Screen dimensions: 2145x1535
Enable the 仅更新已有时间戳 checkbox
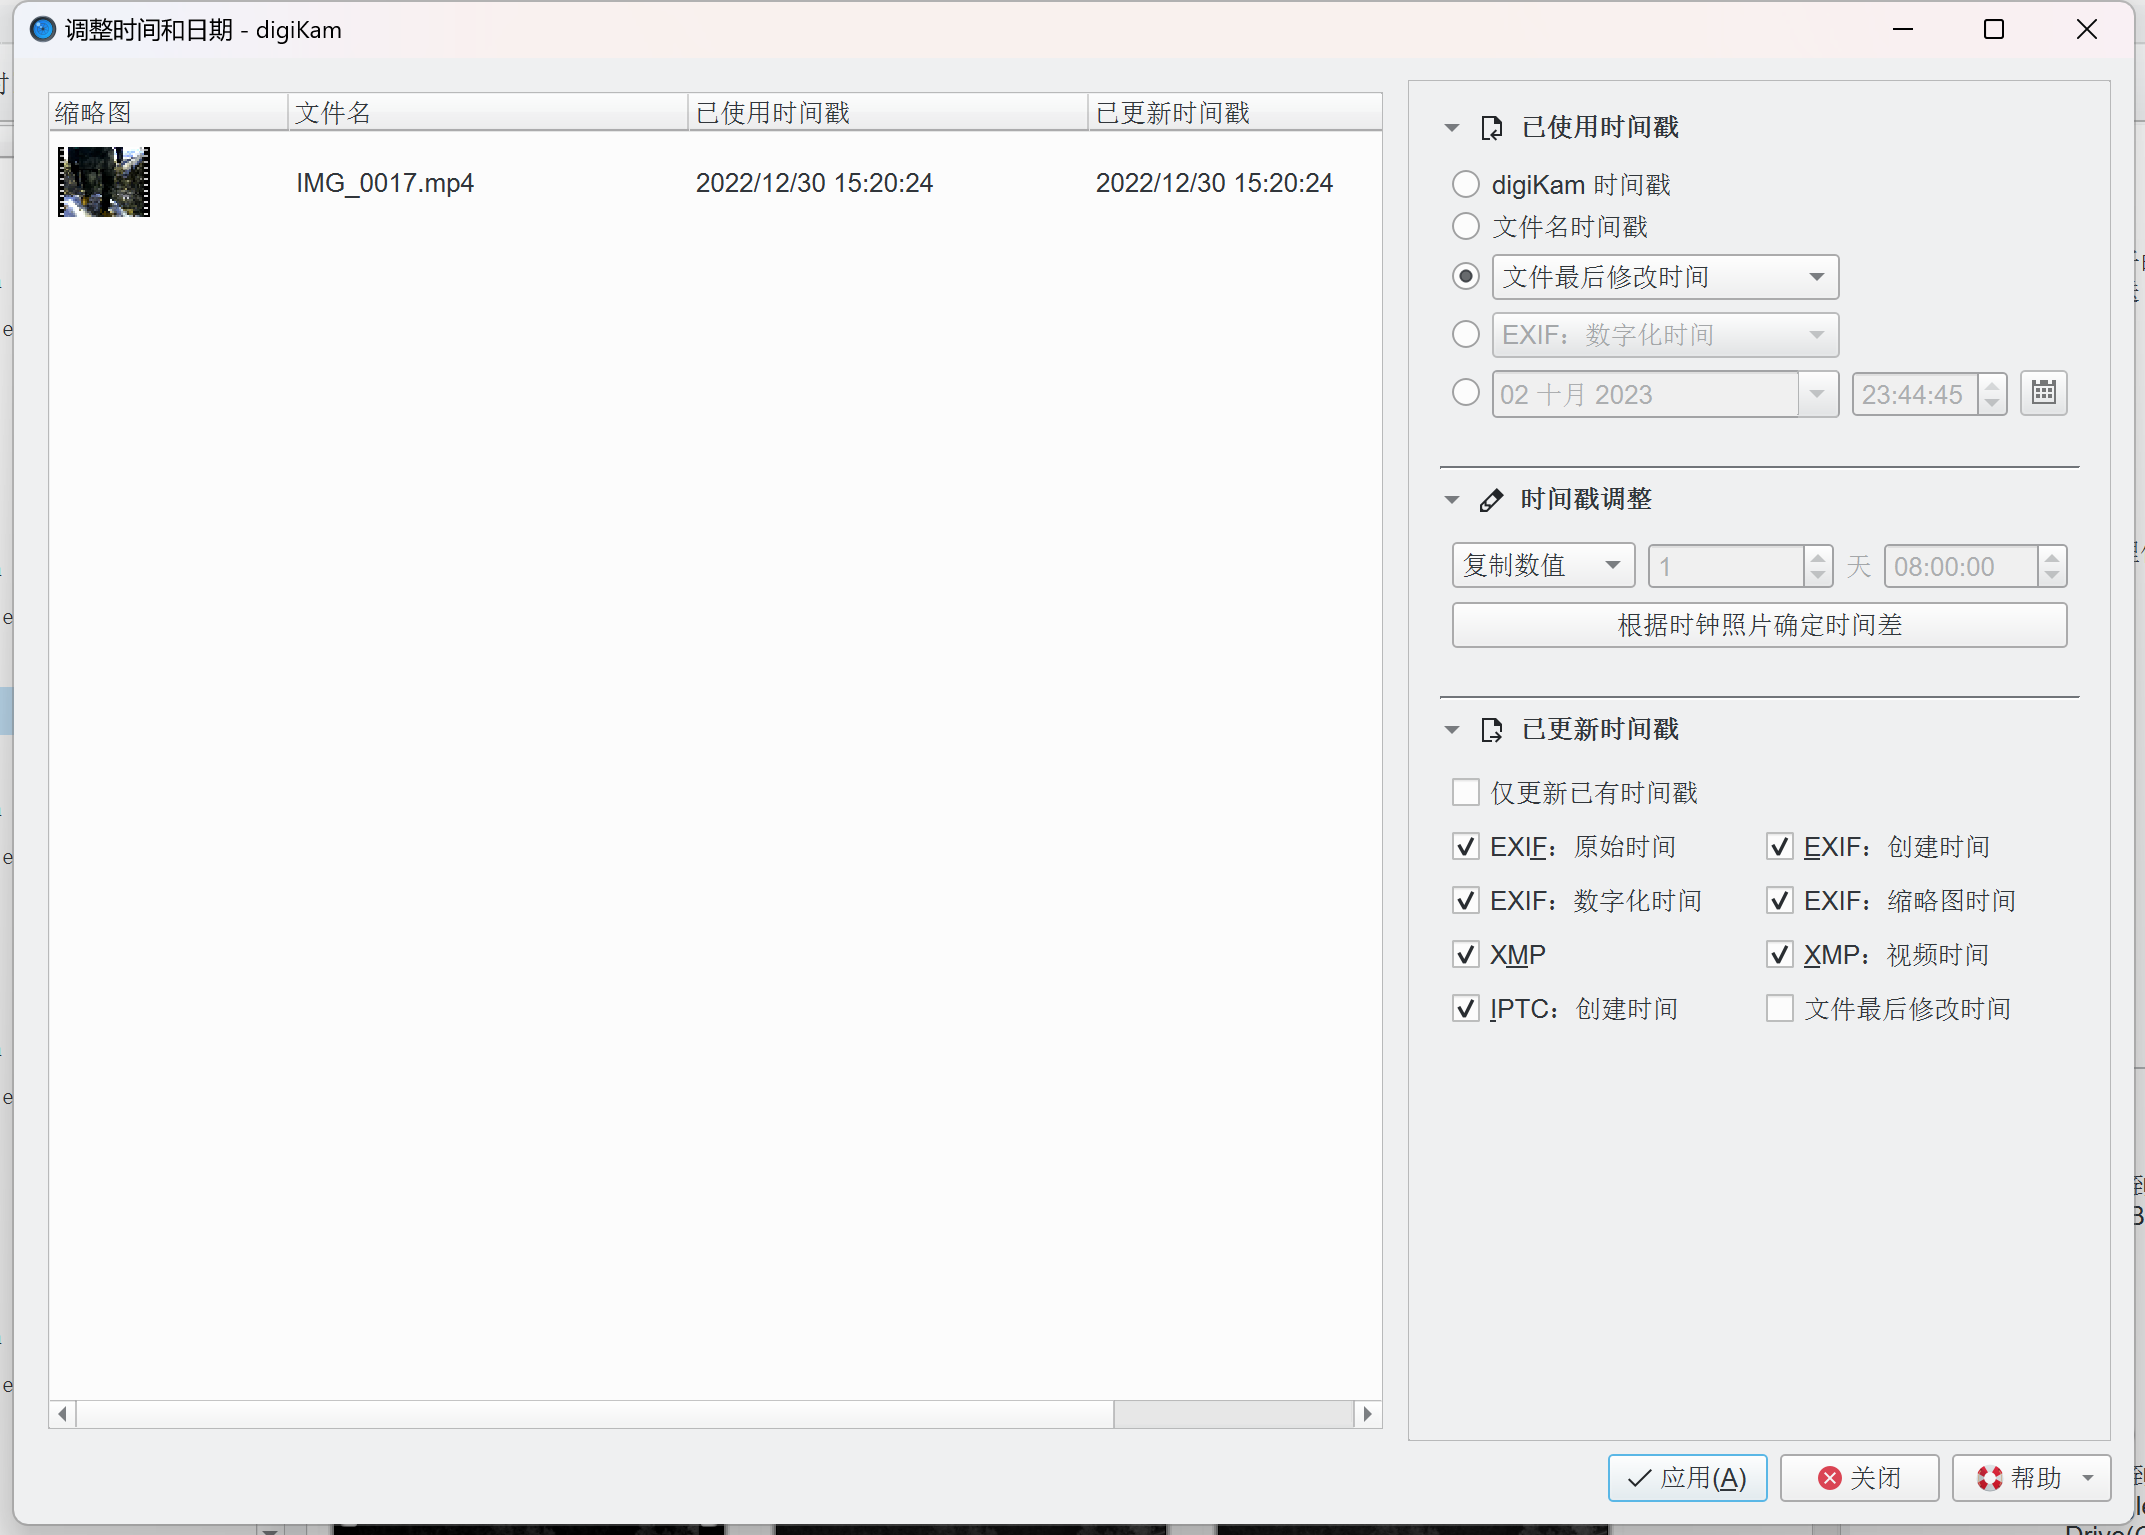[x=1466, y=793]
